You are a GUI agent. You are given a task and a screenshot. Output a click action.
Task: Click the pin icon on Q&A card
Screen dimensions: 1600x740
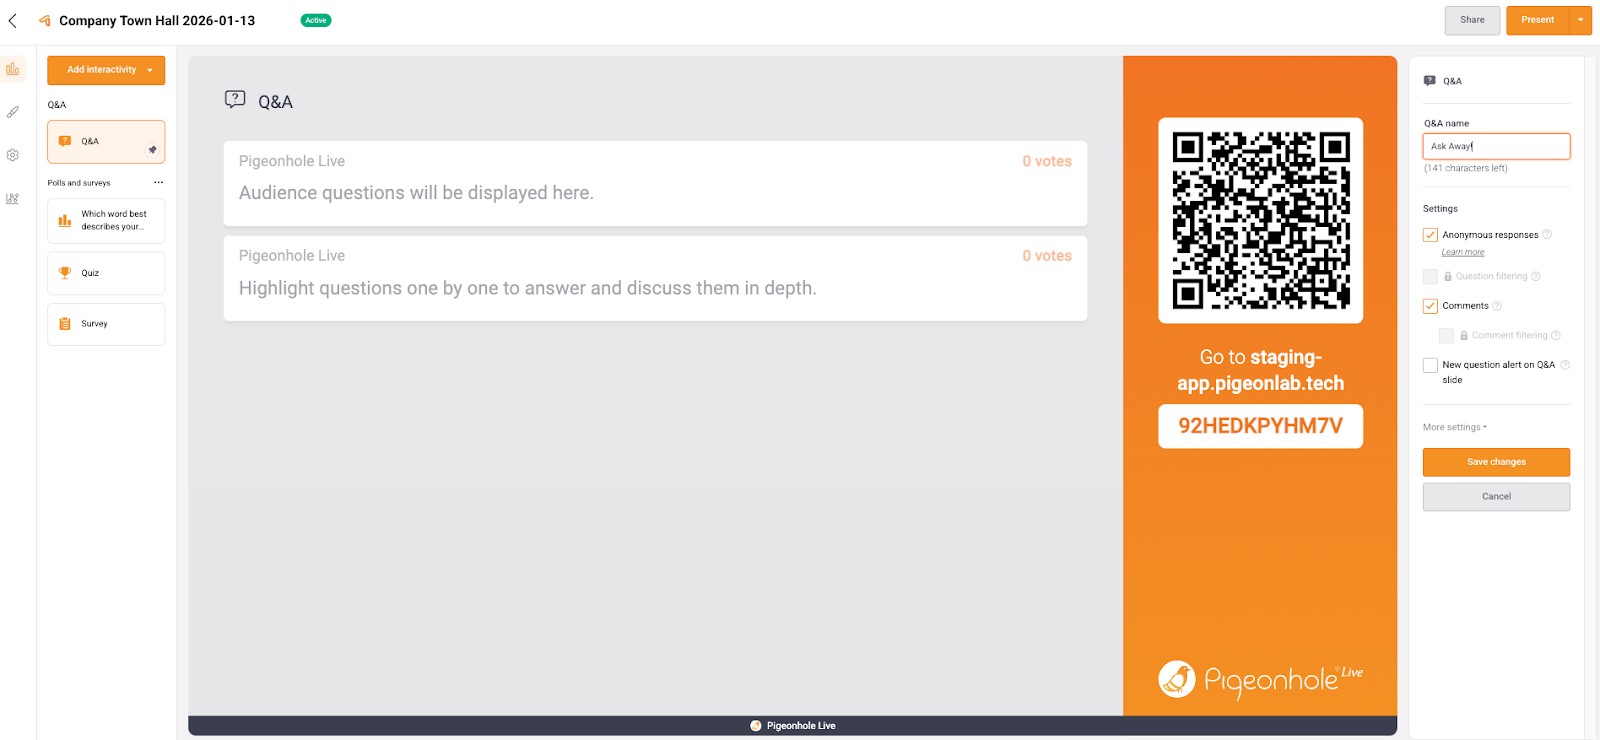click(x=152, y=150)
